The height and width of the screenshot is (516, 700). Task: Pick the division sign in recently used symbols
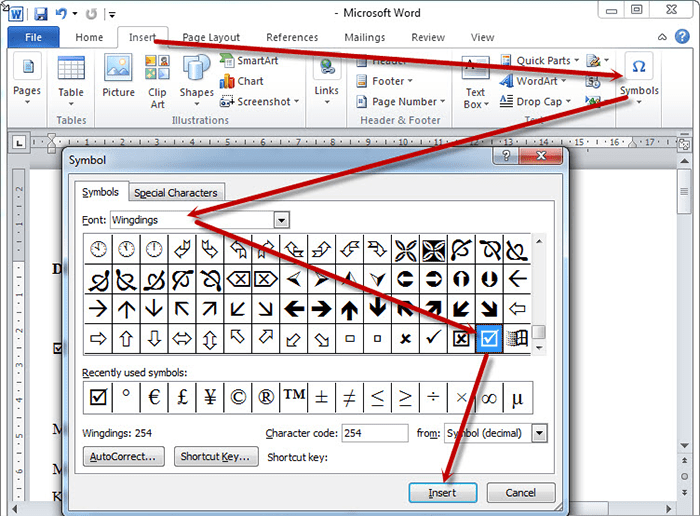tap(433, 397)
